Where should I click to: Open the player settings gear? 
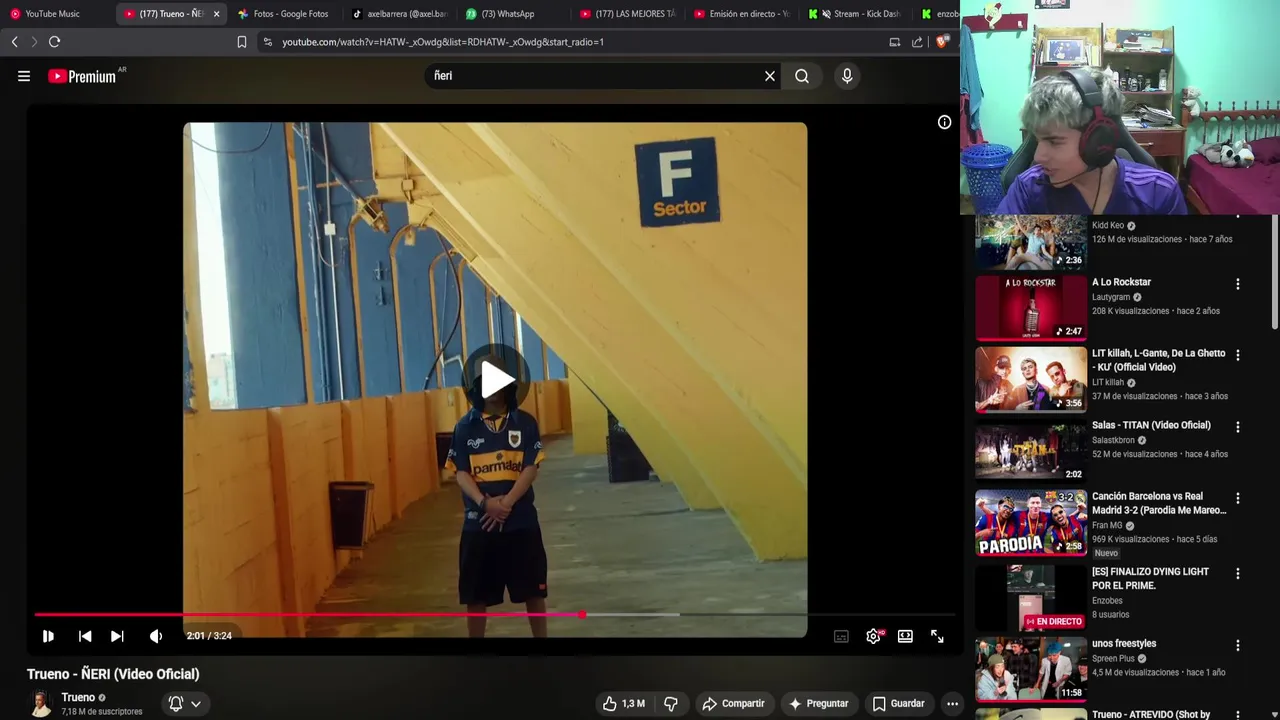click(x=874, y=636)
